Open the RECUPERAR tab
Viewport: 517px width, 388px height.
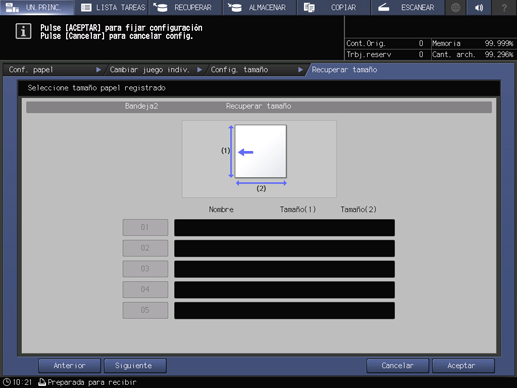point(185,7)
